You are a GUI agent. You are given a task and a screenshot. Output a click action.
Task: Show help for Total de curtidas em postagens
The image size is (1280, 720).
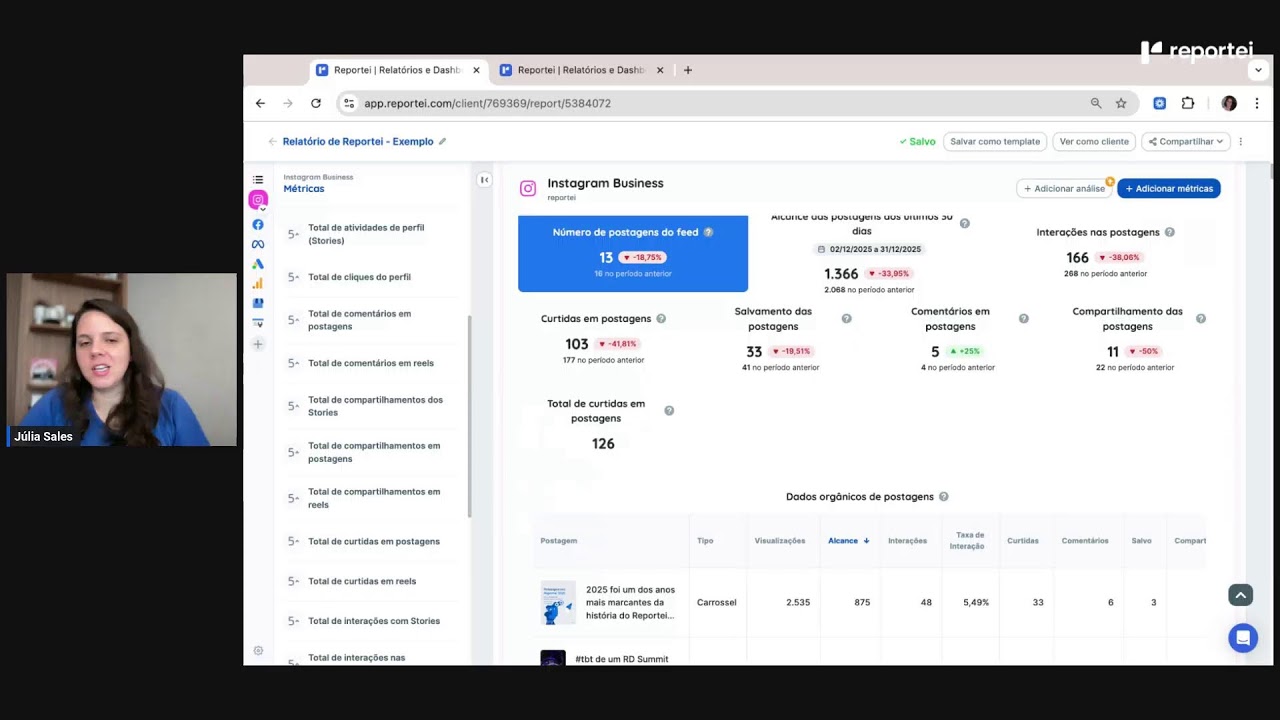pos(669,411)
